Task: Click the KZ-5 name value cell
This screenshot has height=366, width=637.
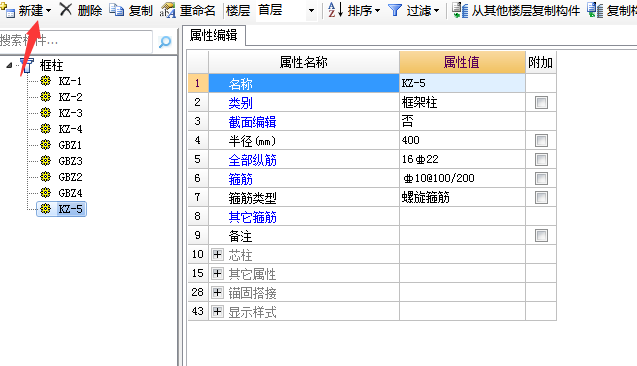Action: (x=462, y=83)
